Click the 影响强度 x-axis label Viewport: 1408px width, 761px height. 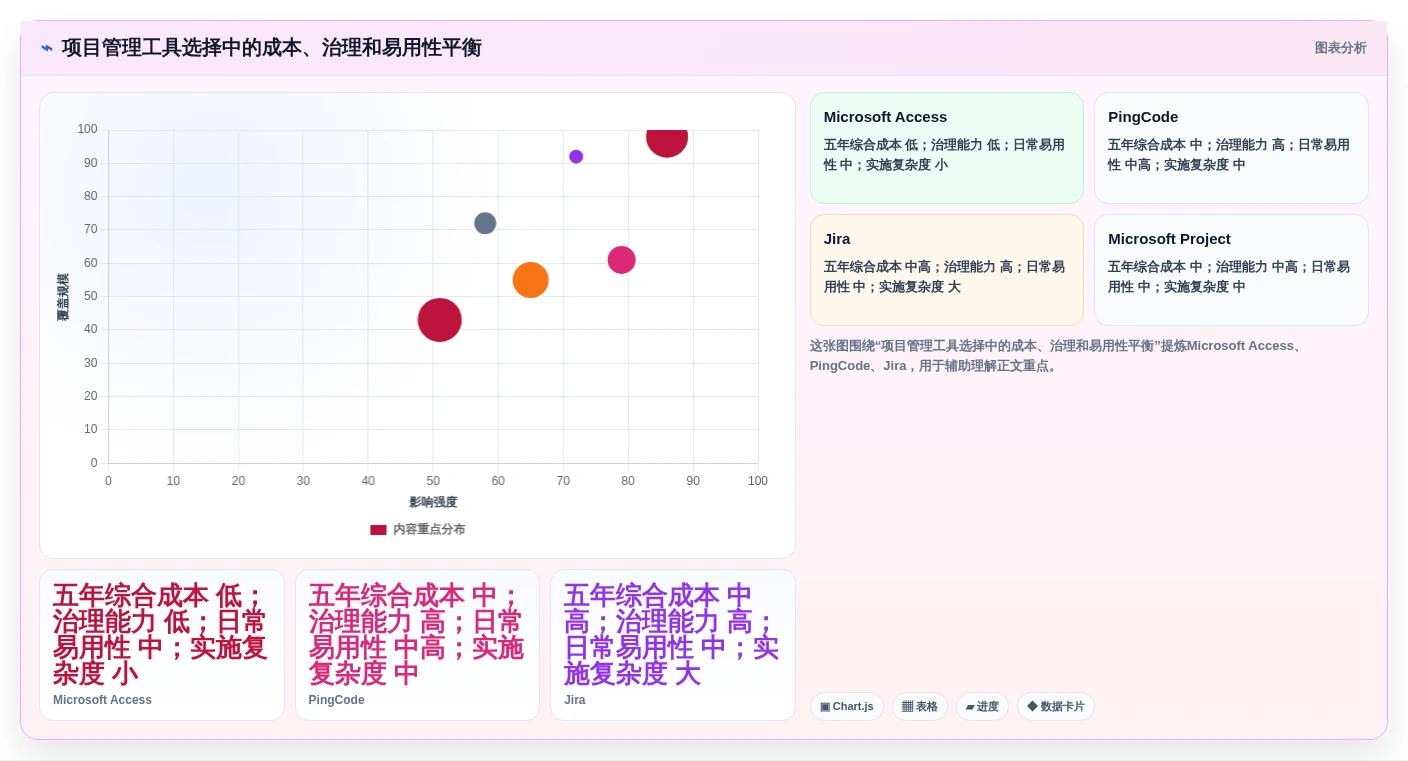(433, 502)
